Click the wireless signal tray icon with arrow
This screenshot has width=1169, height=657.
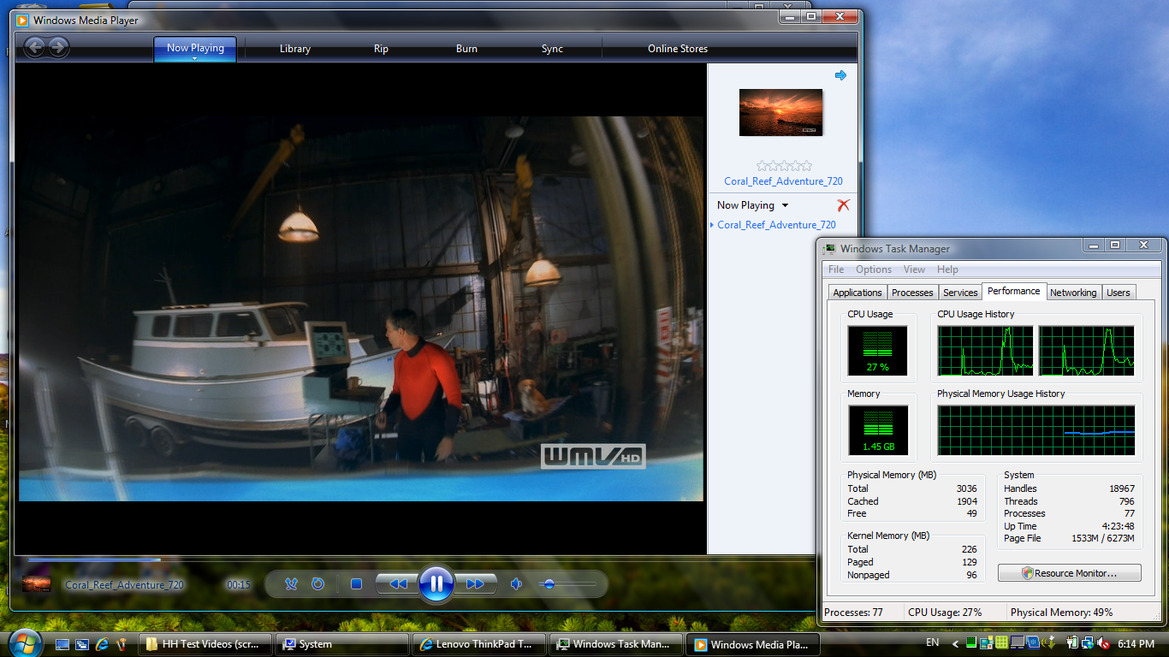pyautogui.click(x=1049, y=643)
